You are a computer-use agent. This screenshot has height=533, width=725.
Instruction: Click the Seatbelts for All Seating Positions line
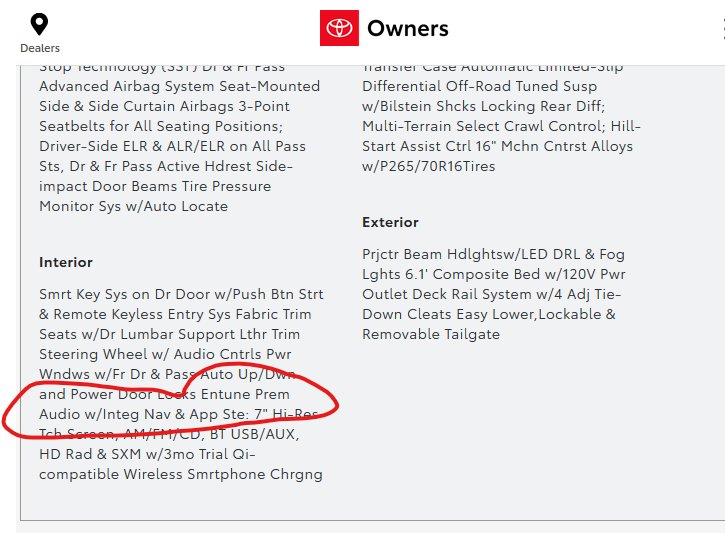pos(161,126)
